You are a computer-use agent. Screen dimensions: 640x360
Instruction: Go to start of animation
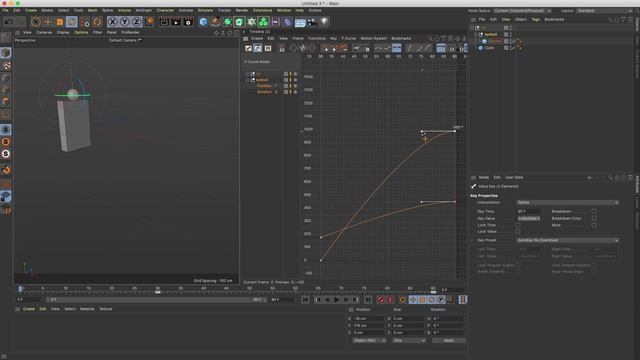point(305,300)
